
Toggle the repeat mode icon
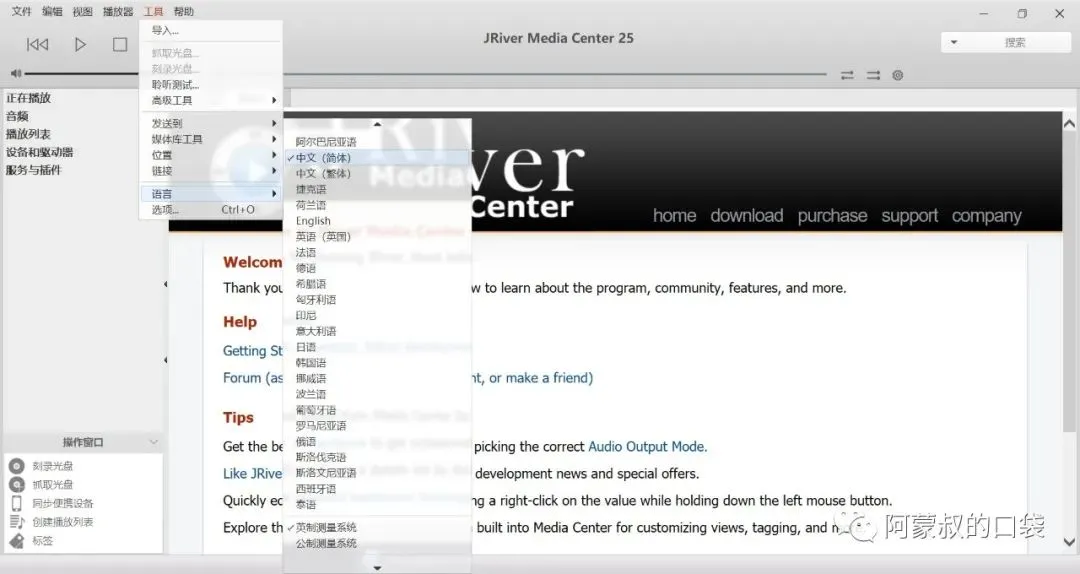pyautogui.click(x=847, y=75)
